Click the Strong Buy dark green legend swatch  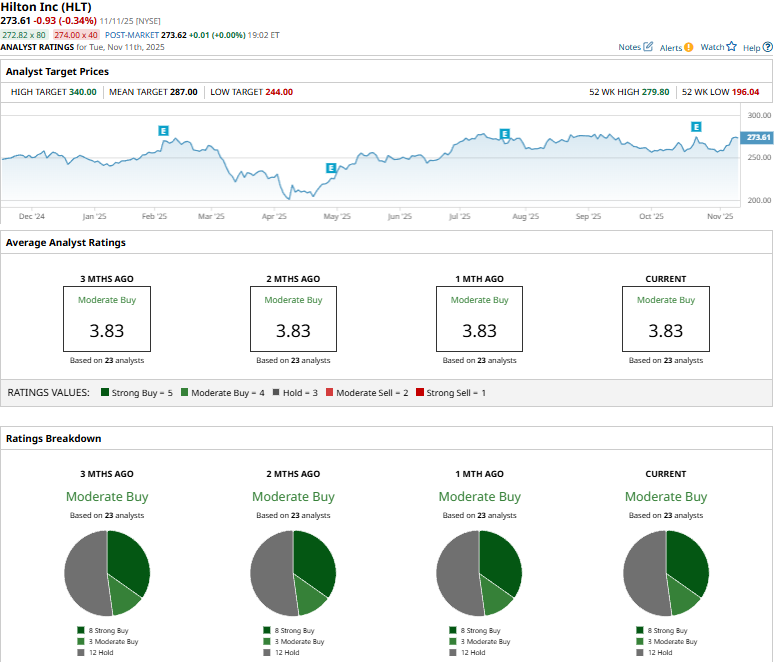pyautogui.click(x=105, y=393)
